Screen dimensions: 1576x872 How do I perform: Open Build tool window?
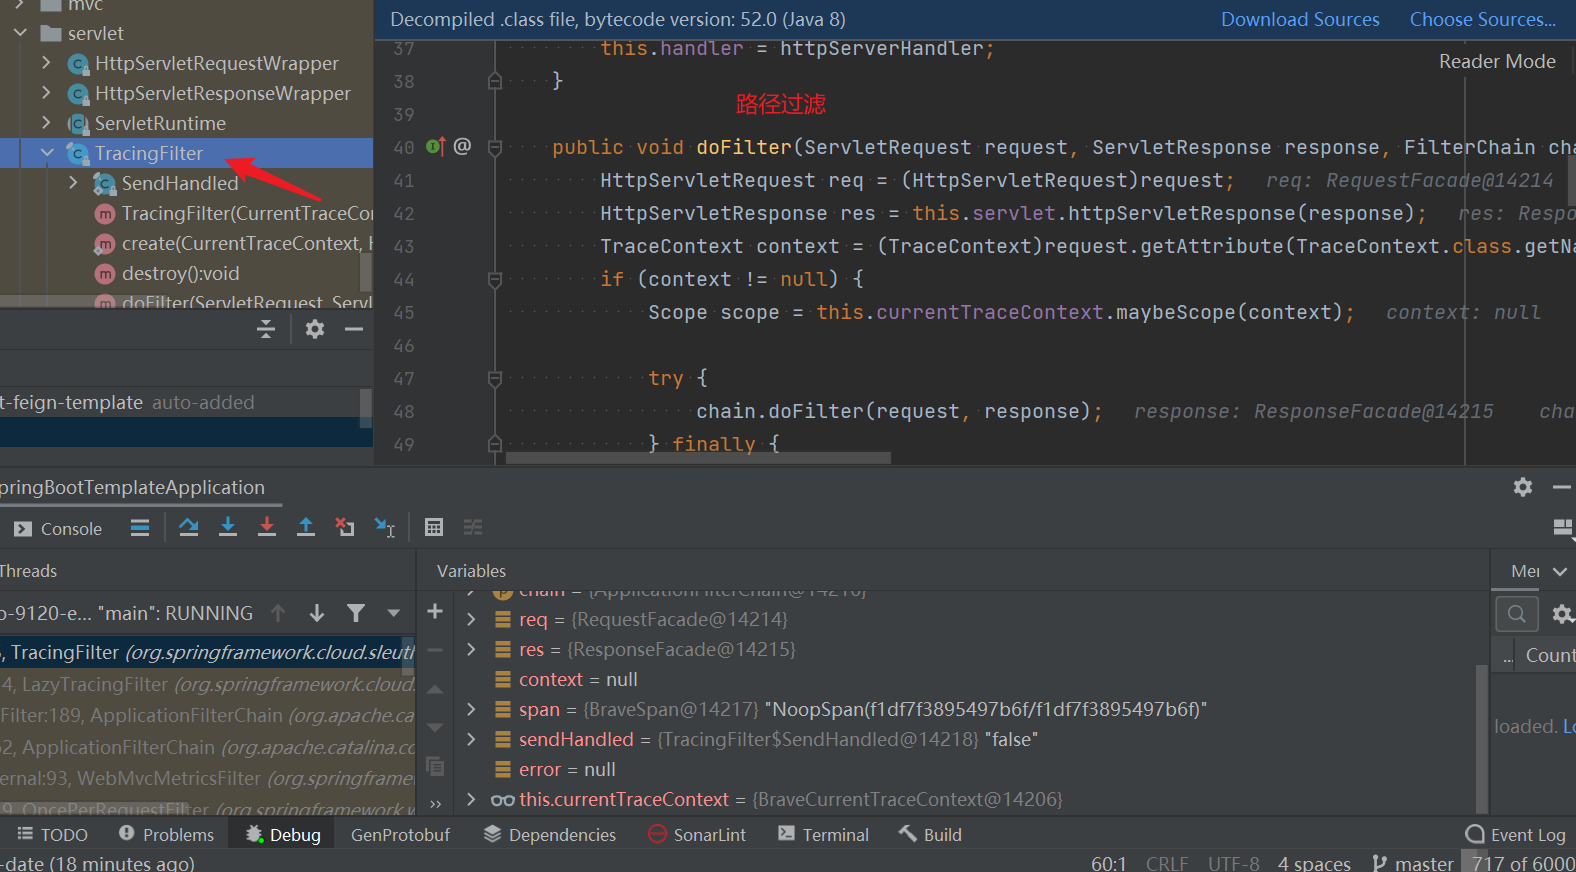[x=930, y=835]
